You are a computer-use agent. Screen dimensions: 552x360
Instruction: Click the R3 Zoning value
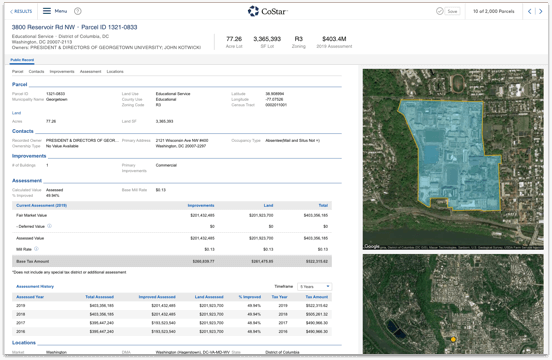tap(299, 39)
